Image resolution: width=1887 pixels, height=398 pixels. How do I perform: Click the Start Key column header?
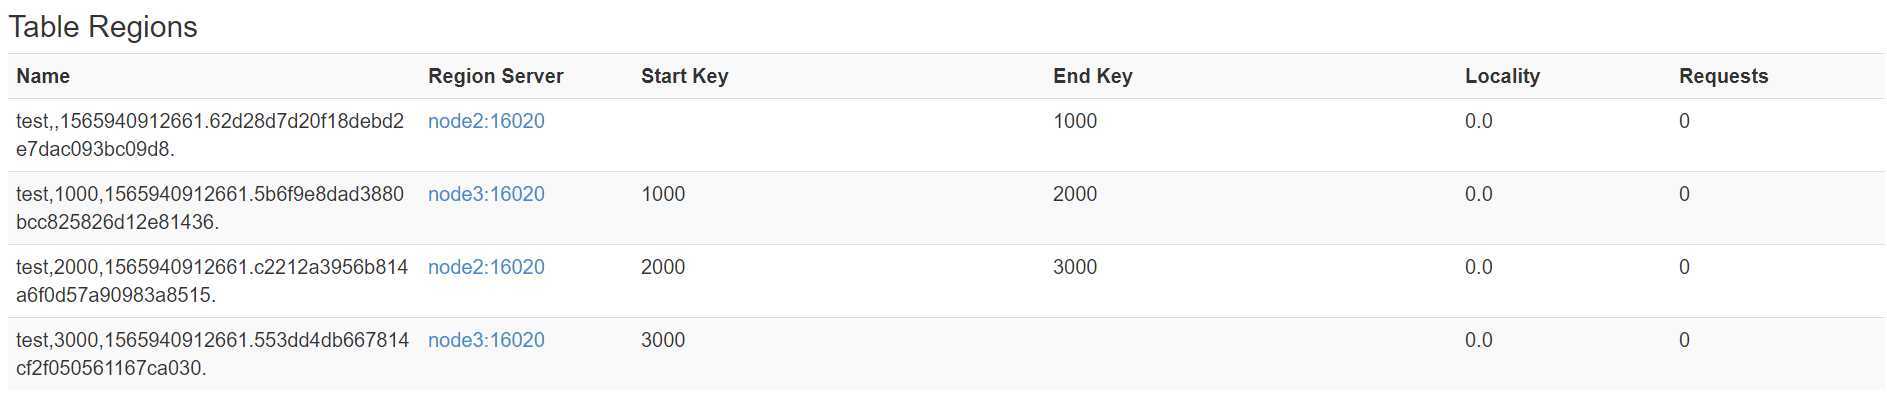pyautogui.click(x=685, y=76)
